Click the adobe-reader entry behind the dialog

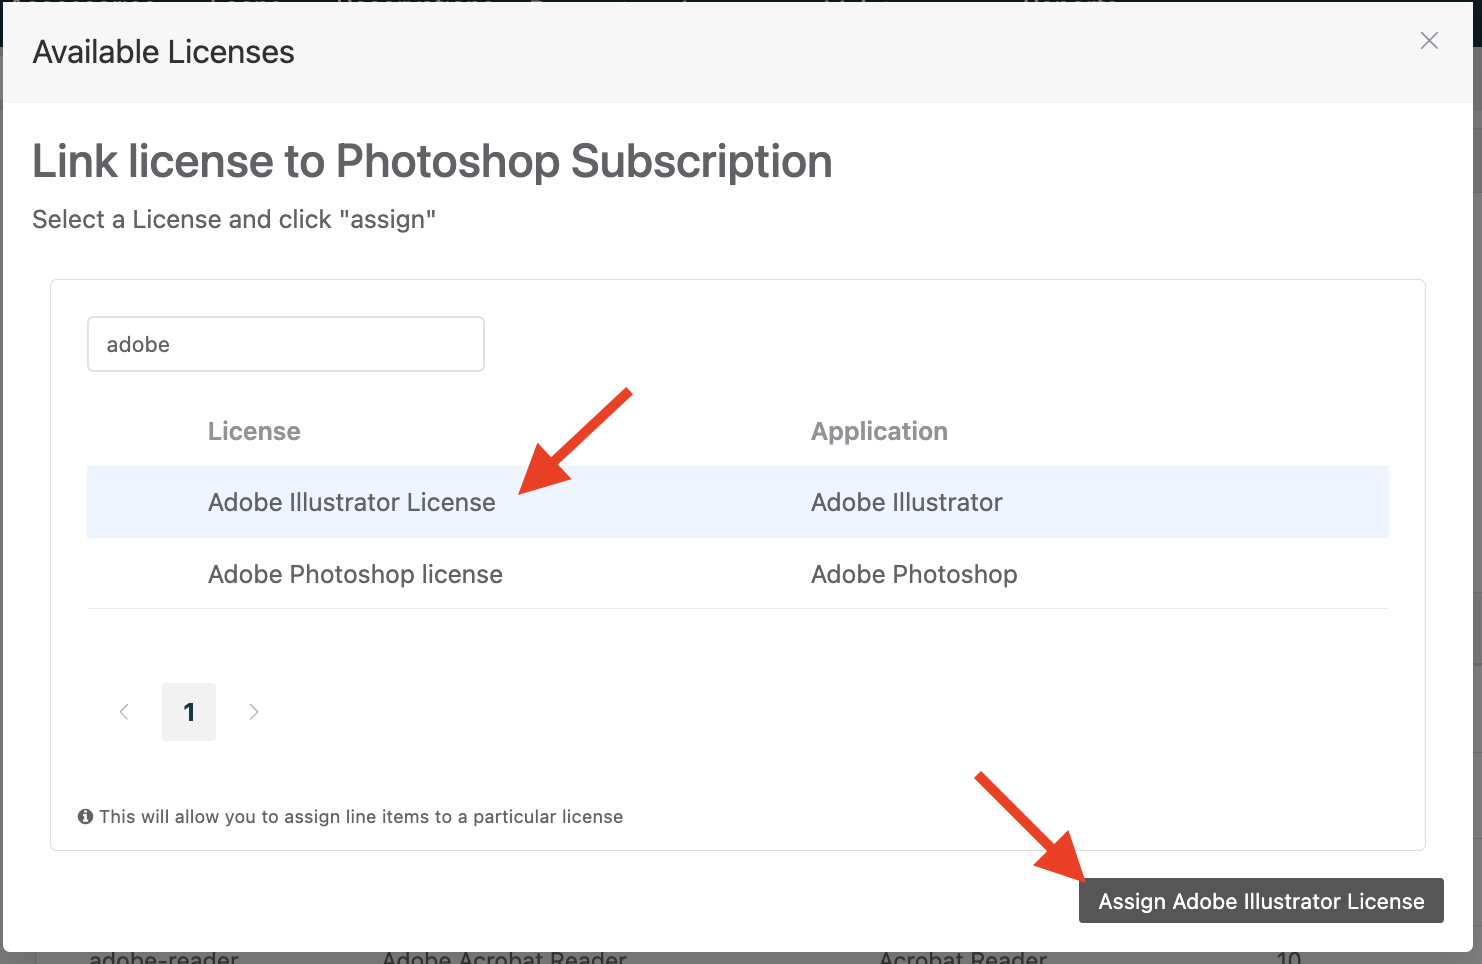point(164,958)
